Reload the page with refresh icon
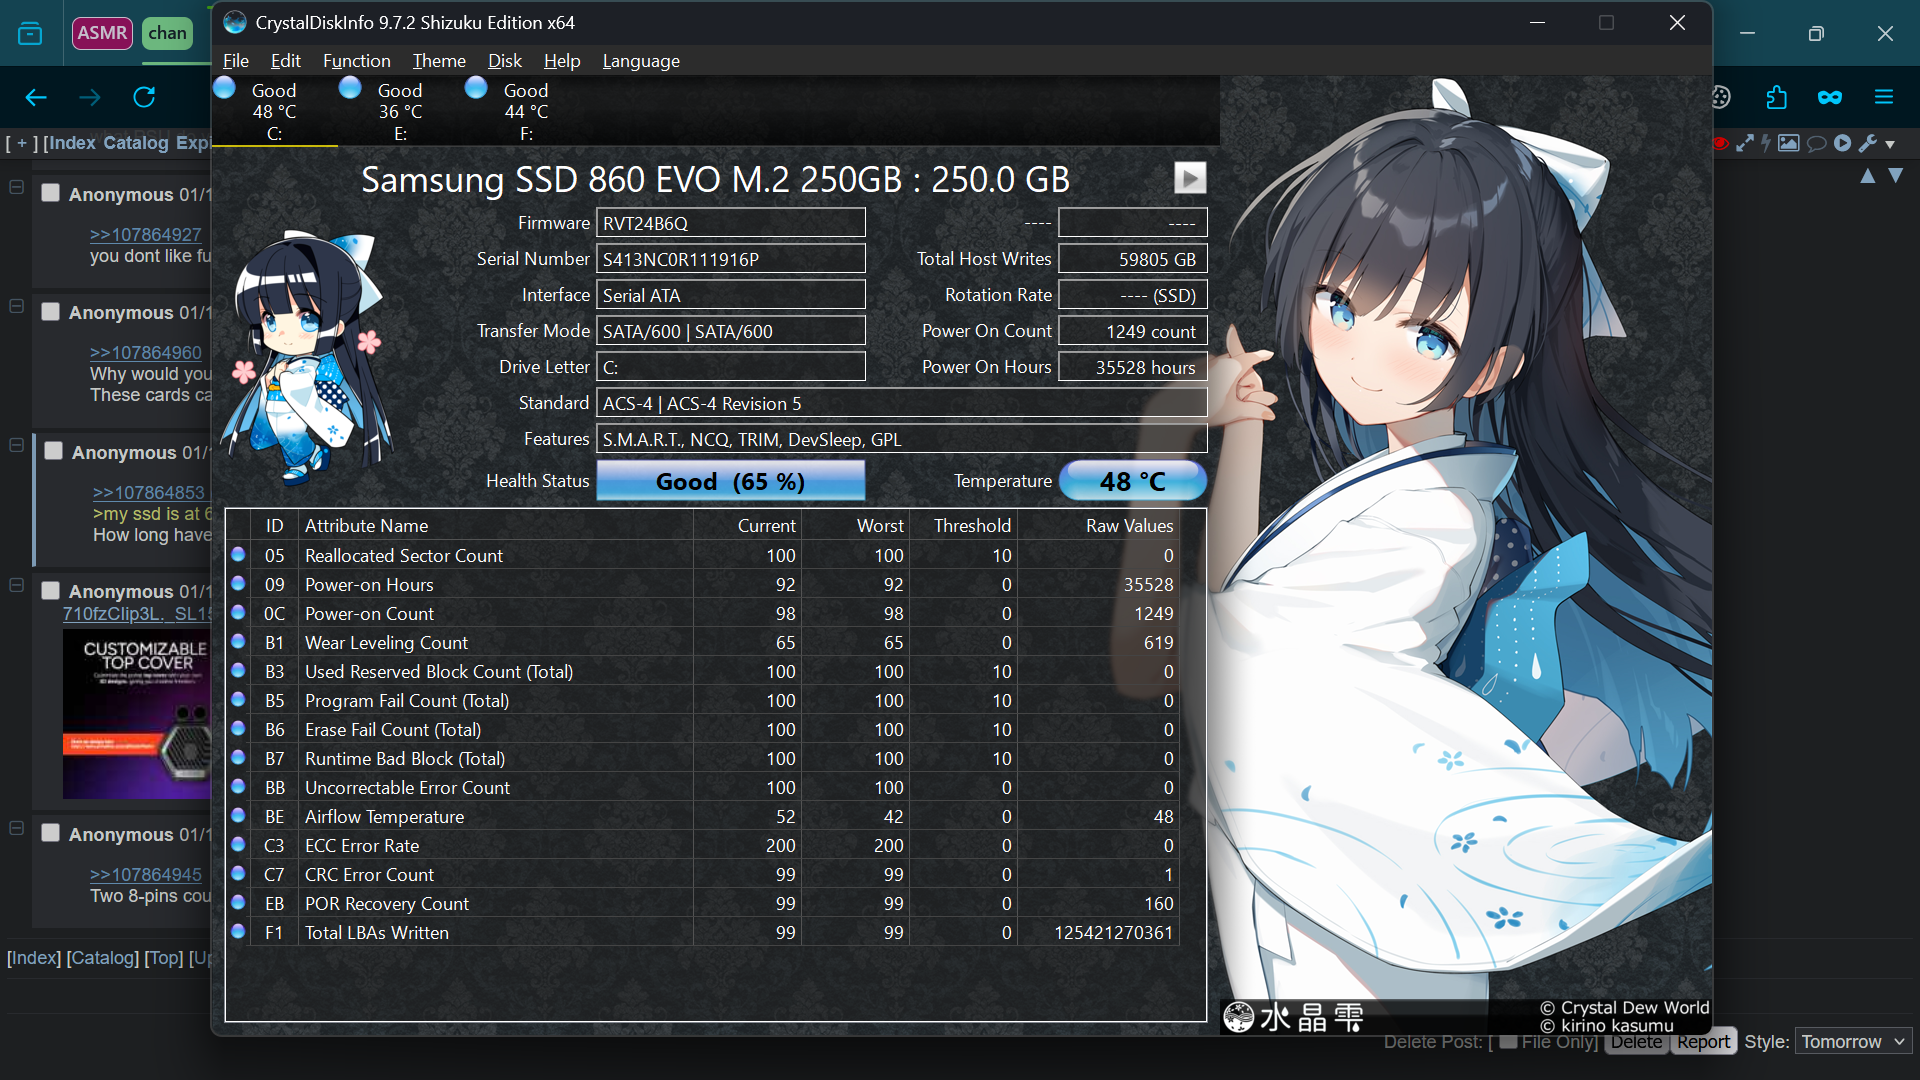The height and width of the screenshot is (1080, 1920). pos(144,97)
